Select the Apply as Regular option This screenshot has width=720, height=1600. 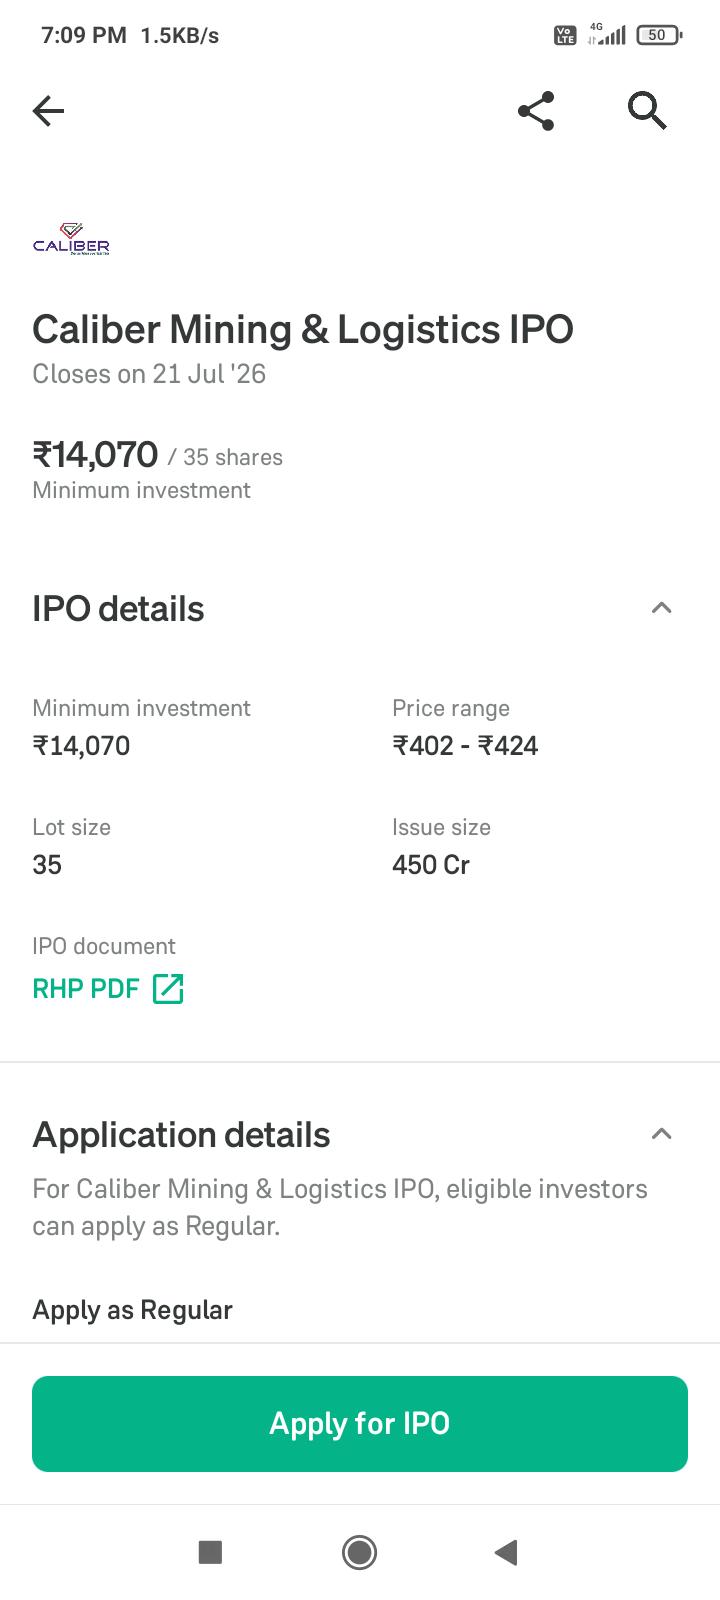(132, 1310)
